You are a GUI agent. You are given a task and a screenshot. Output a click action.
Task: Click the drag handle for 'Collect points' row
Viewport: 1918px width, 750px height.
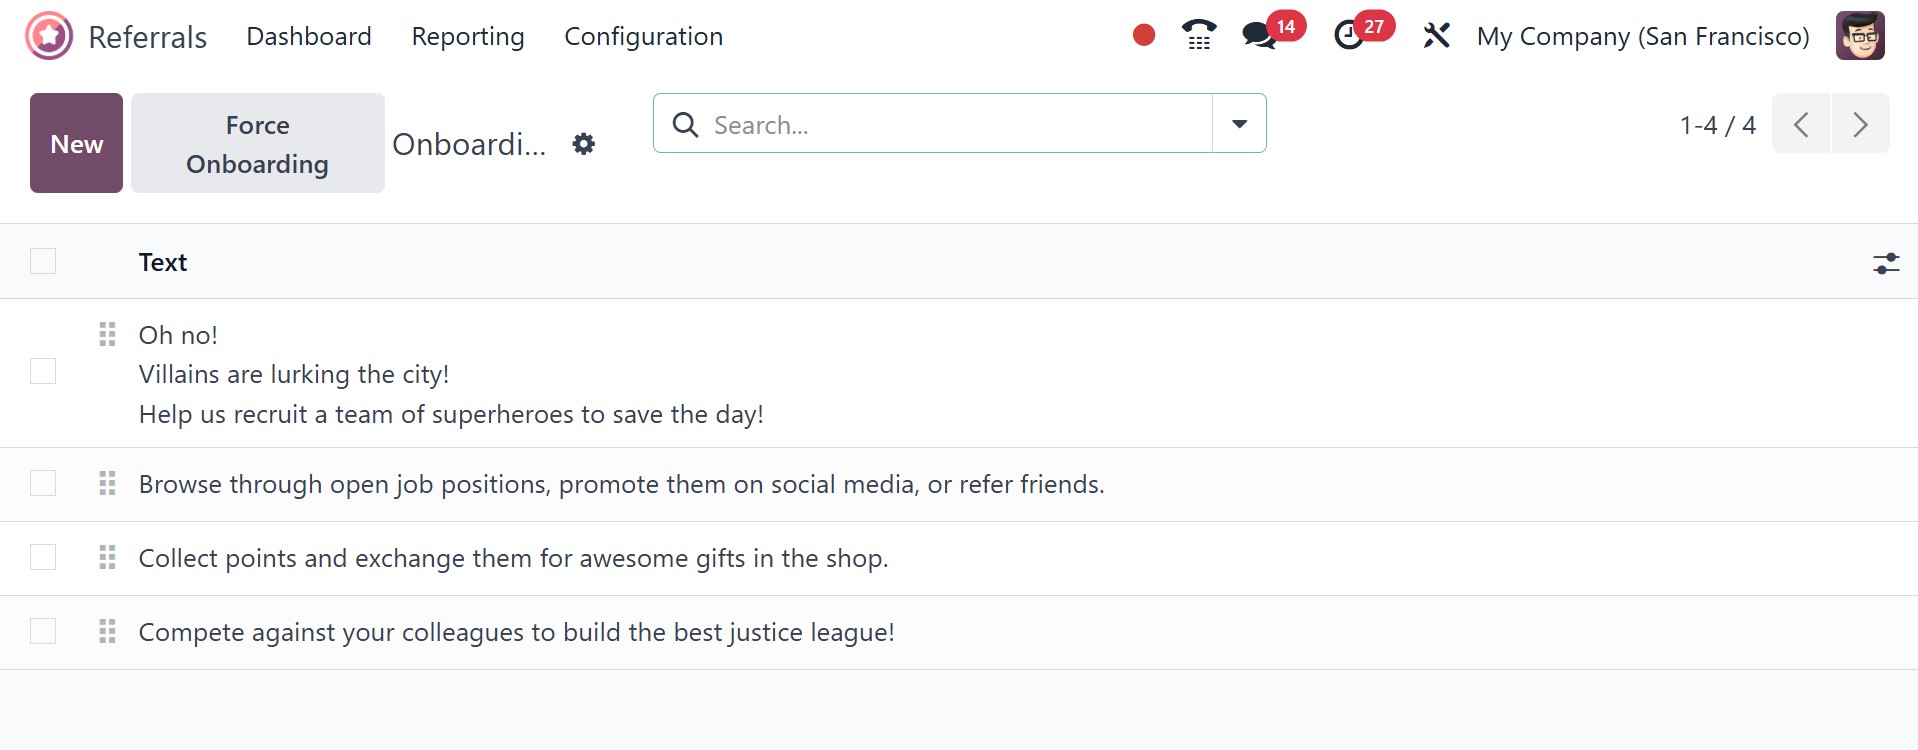107,558
